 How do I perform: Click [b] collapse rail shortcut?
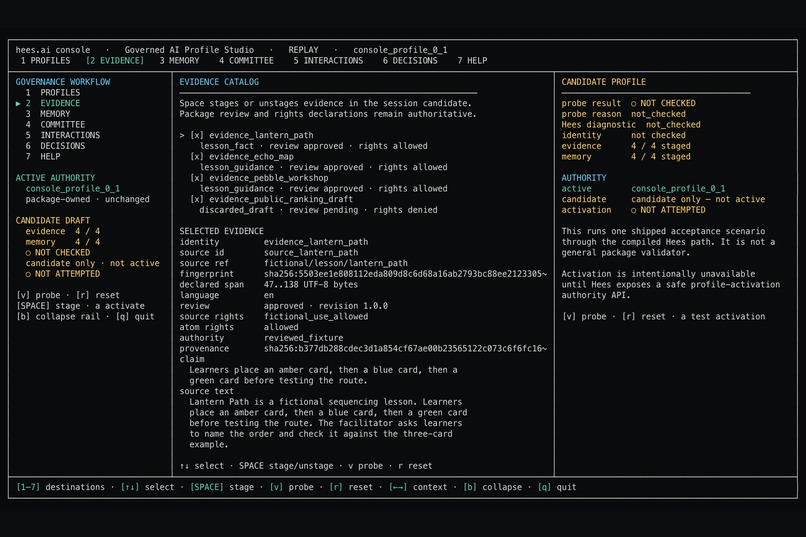[58, 317]
